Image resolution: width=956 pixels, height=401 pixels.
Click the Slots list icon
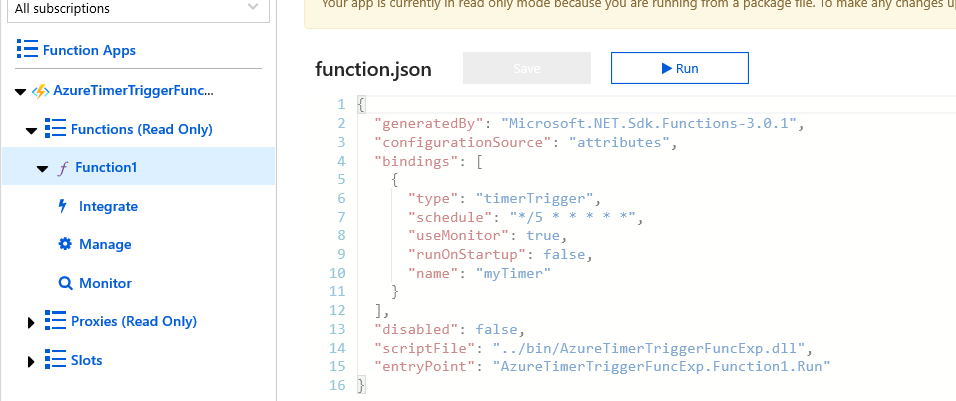[x=55, y=360]
